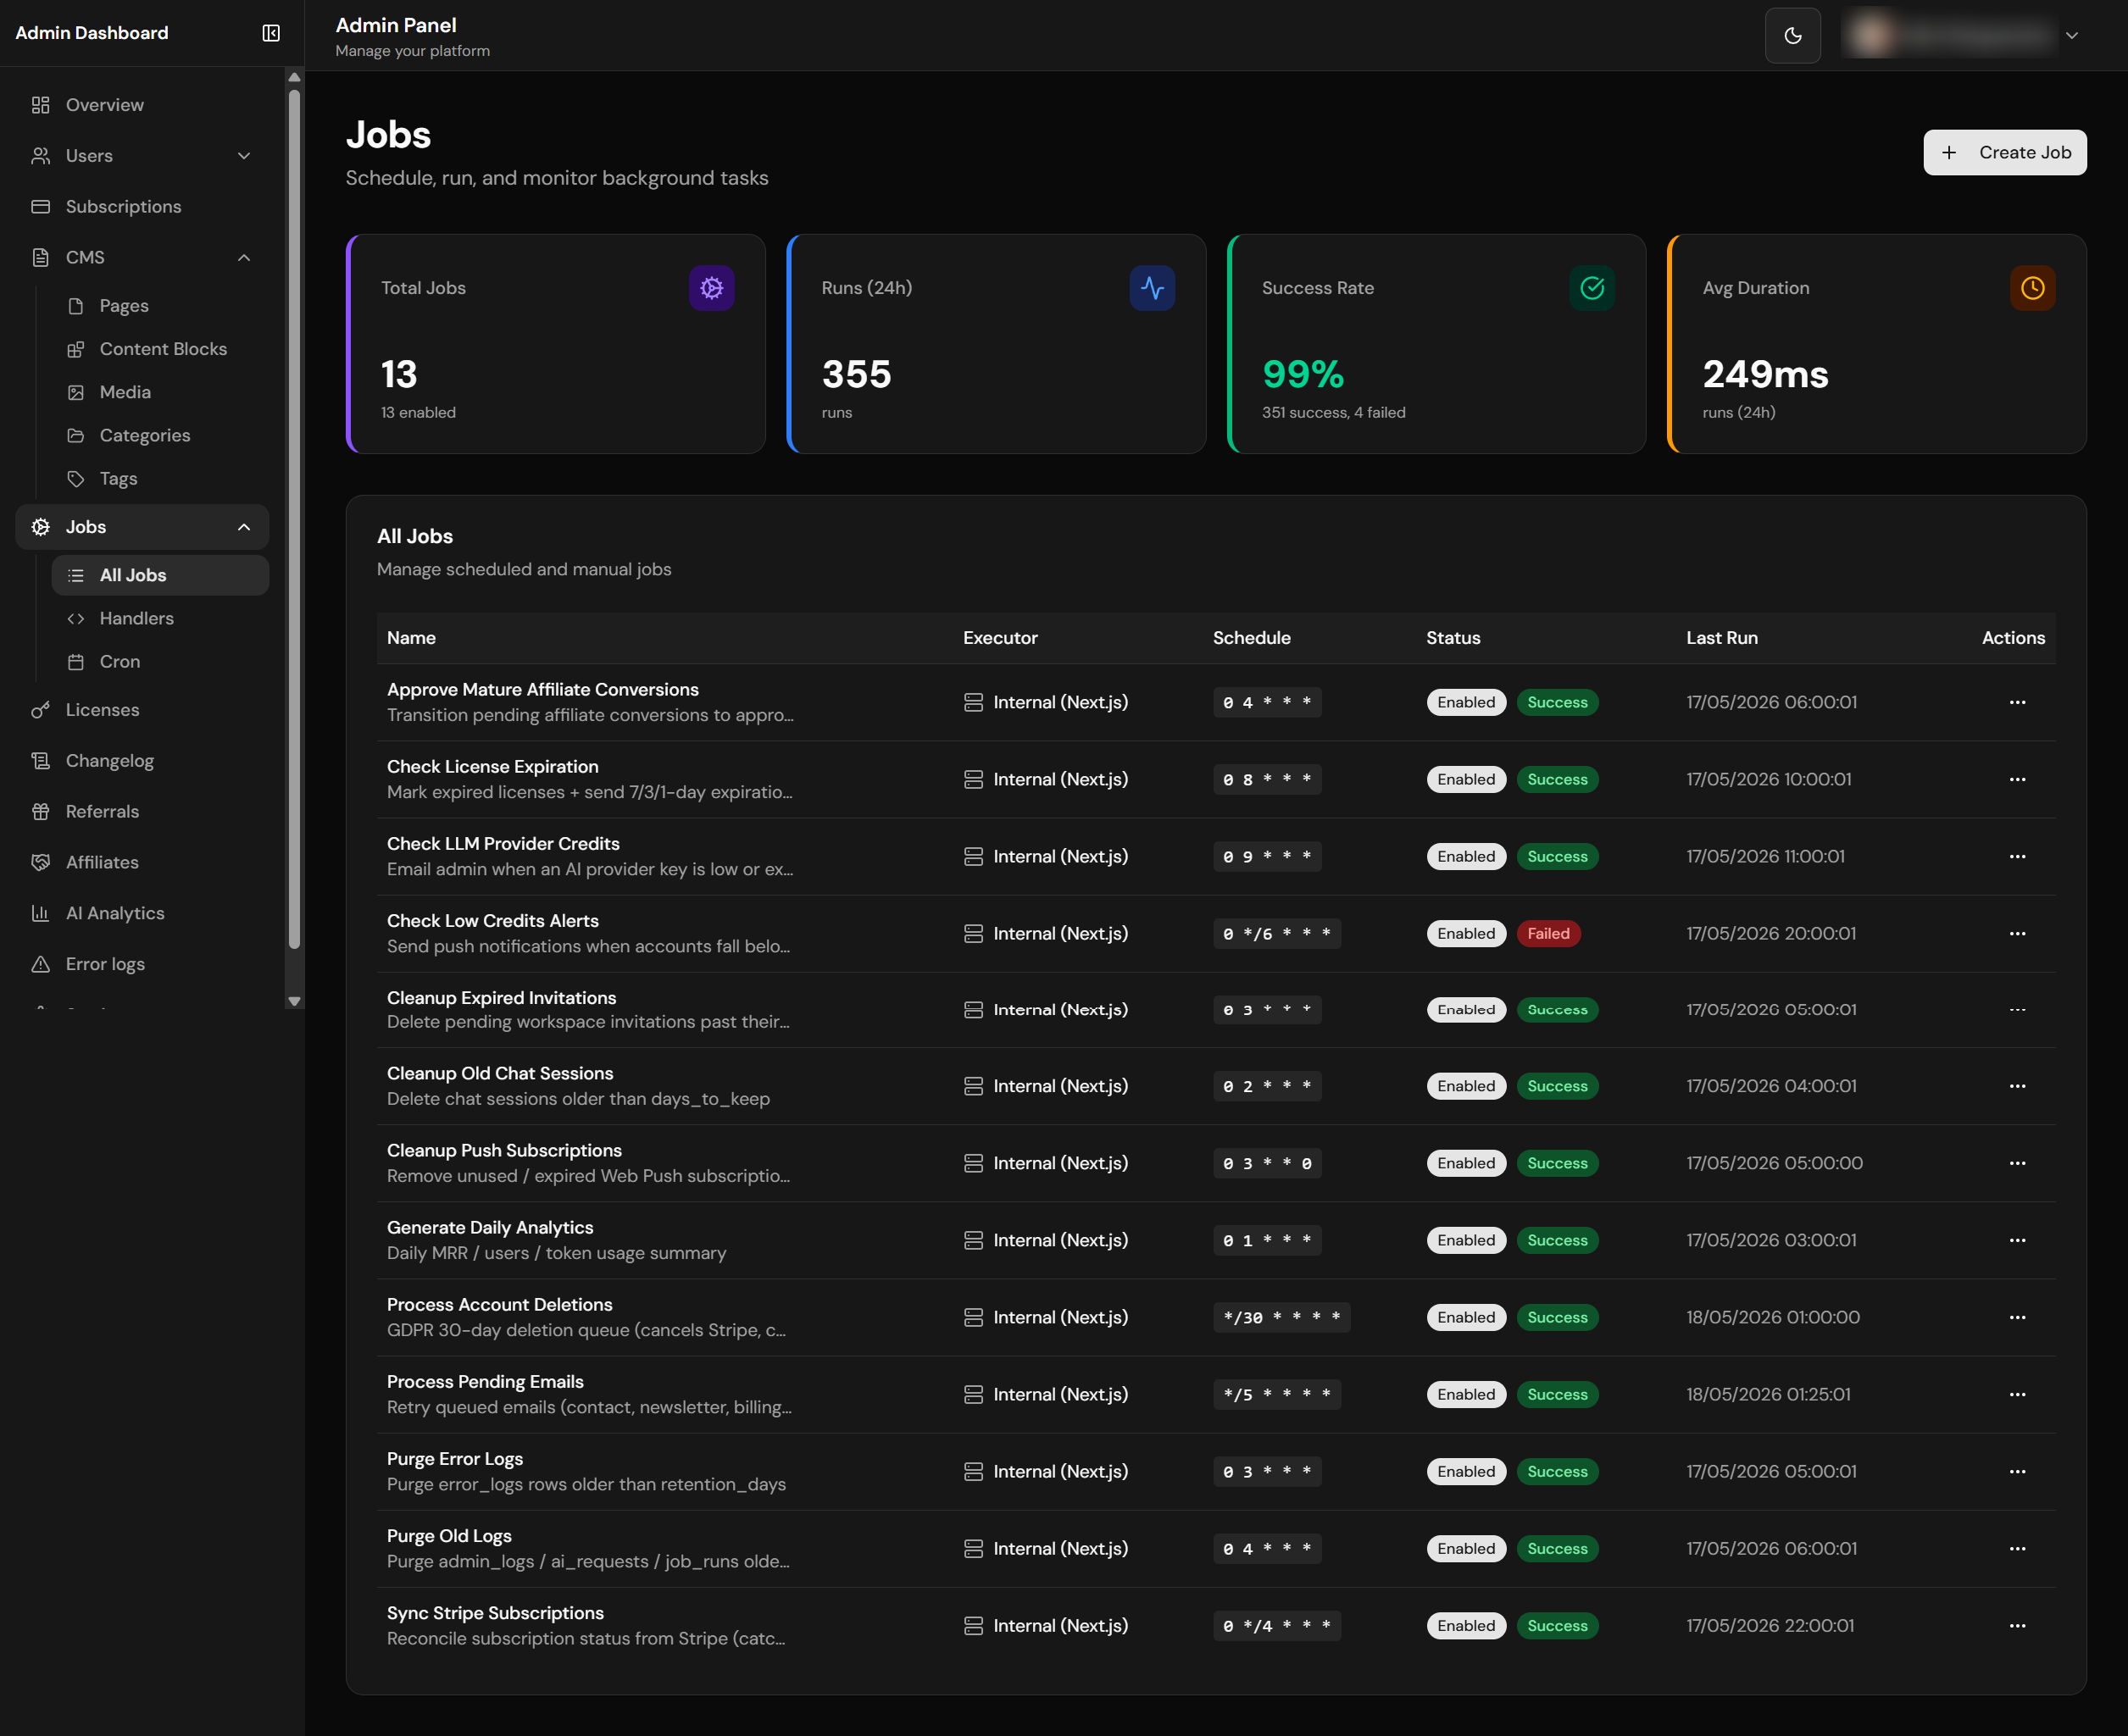Click the Referrals gift icon in sidebar
This screenshot has width=2128, height=1736.
coord(40,812)
